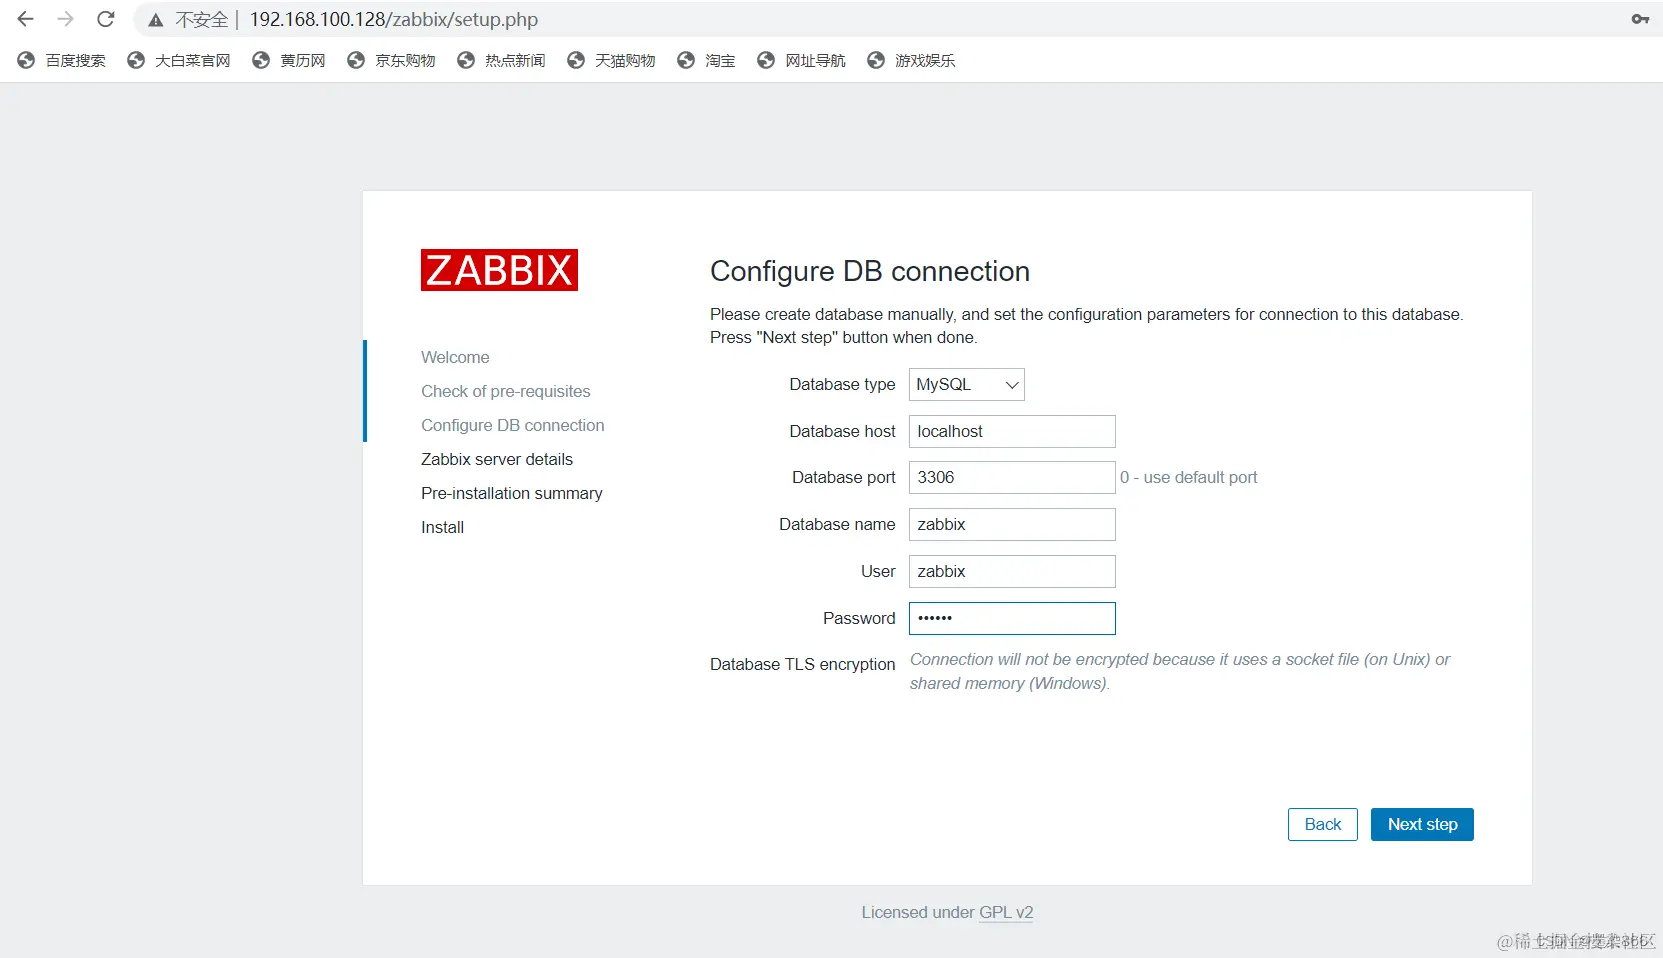The height and width of the screenshot is (958, 1663).
Task: Open the 热点新闻 bookmark
Action: point(501,60)
